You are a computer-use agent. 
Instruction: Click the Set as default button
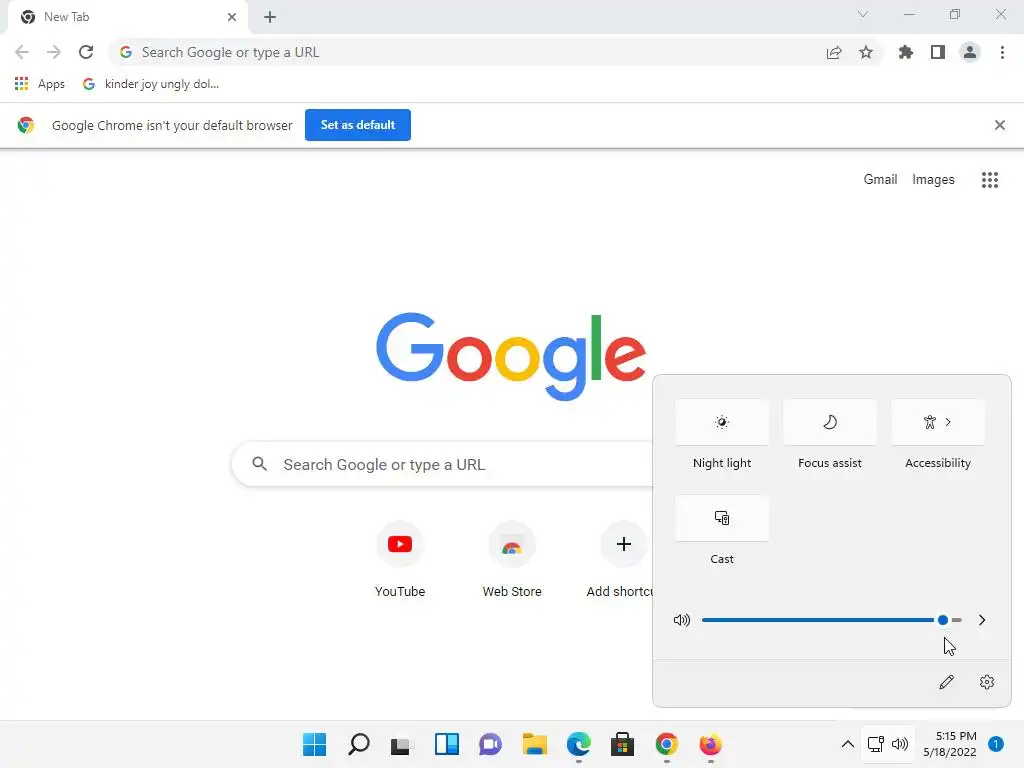(x=358, y=125)
